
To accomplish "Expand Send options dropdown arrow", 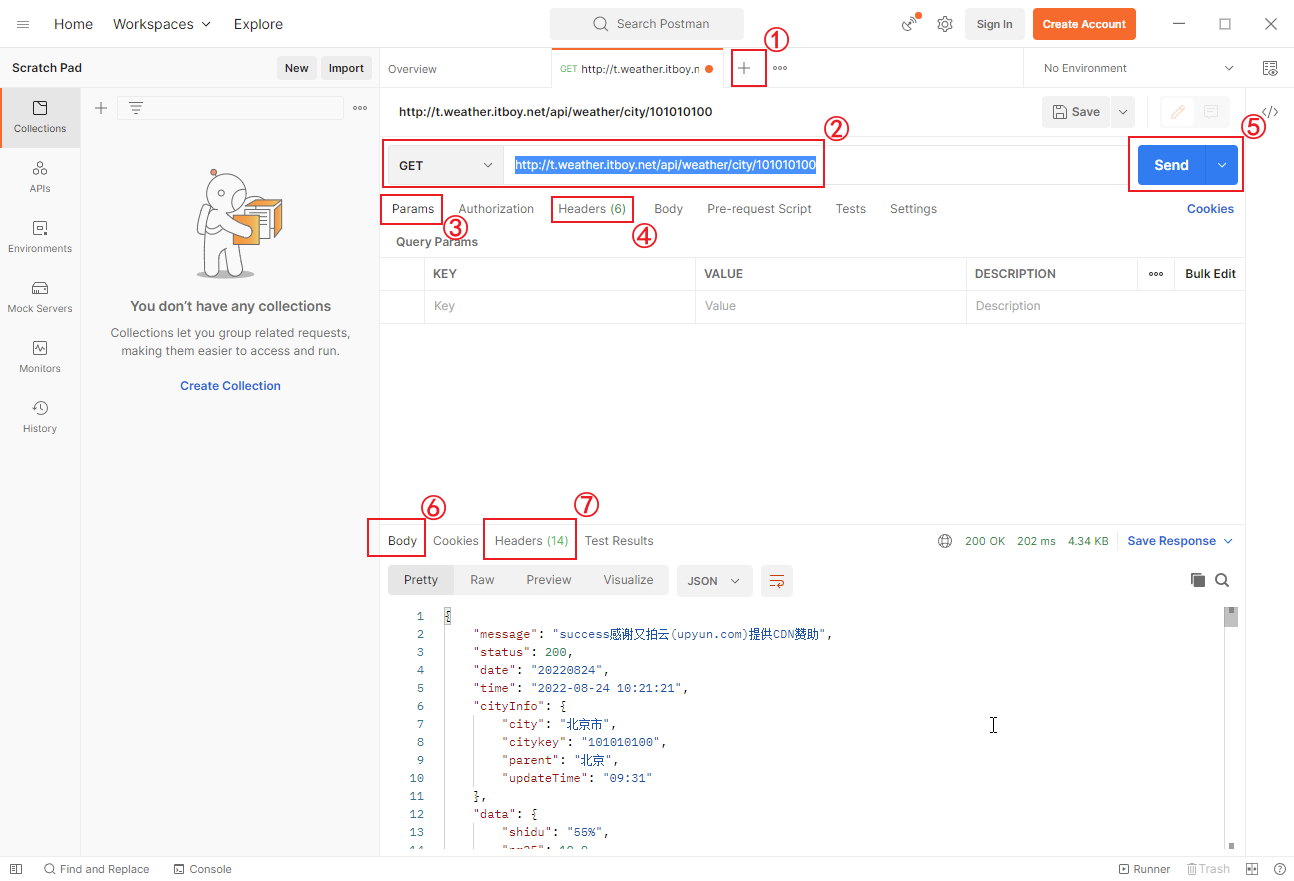I will (x=1222, y=165).
